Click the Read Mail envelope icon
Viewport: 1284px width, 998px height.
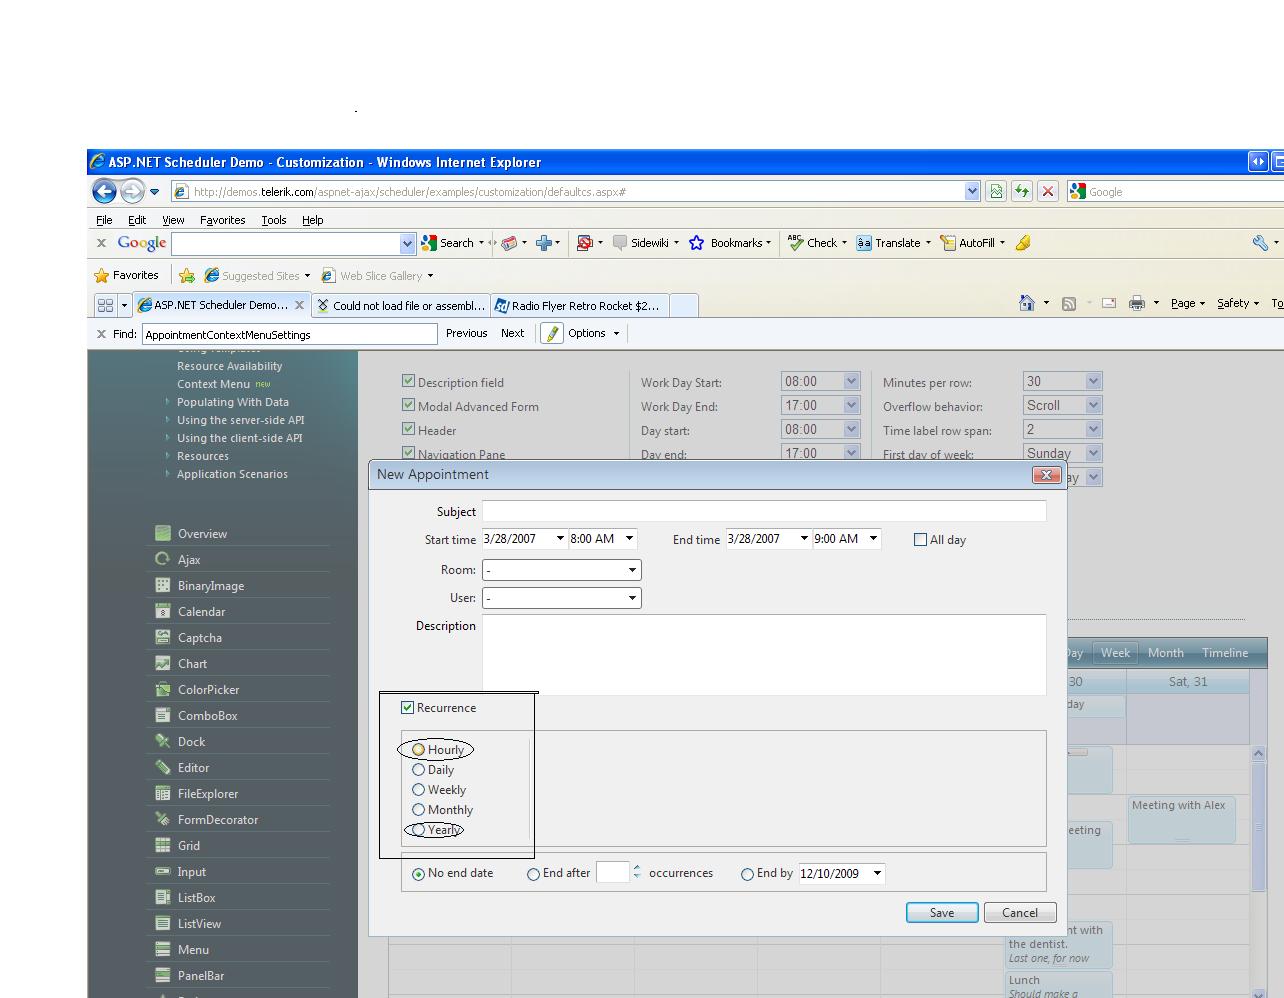tap(1109, 303)
